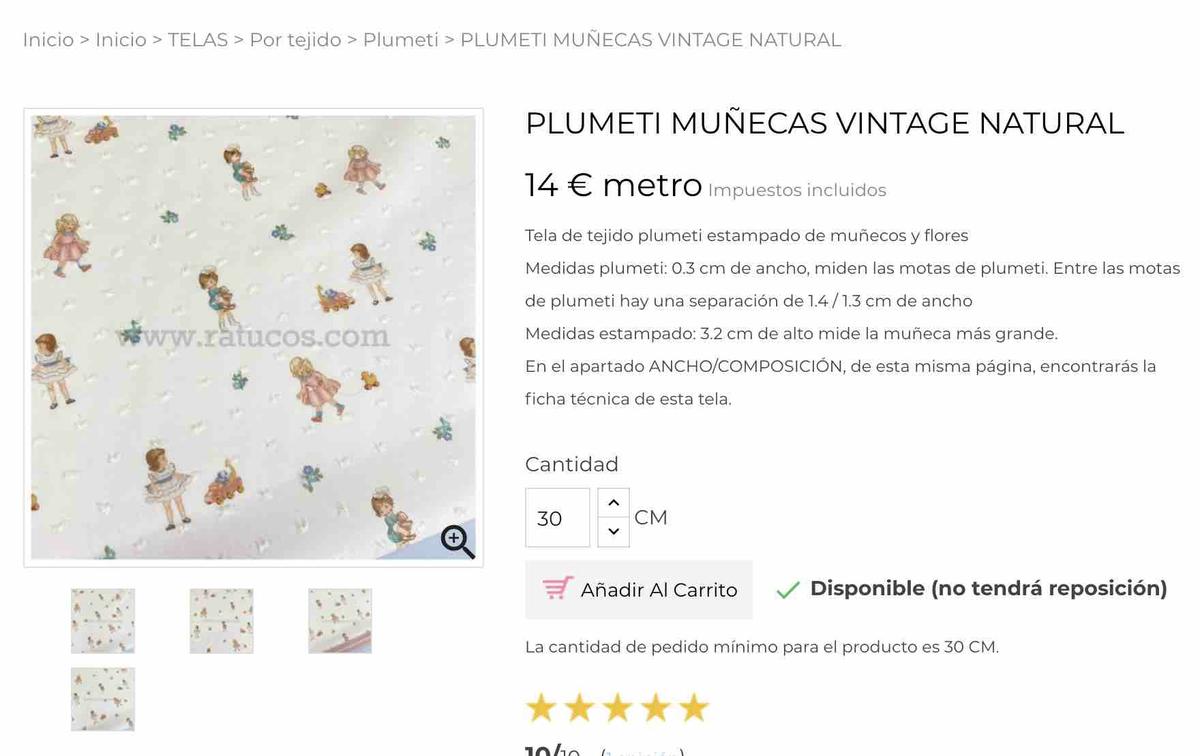The height and width of the screenshot is (756, 1200).
Task: Click the fifth gold rating star
Action: click(693, 707)
